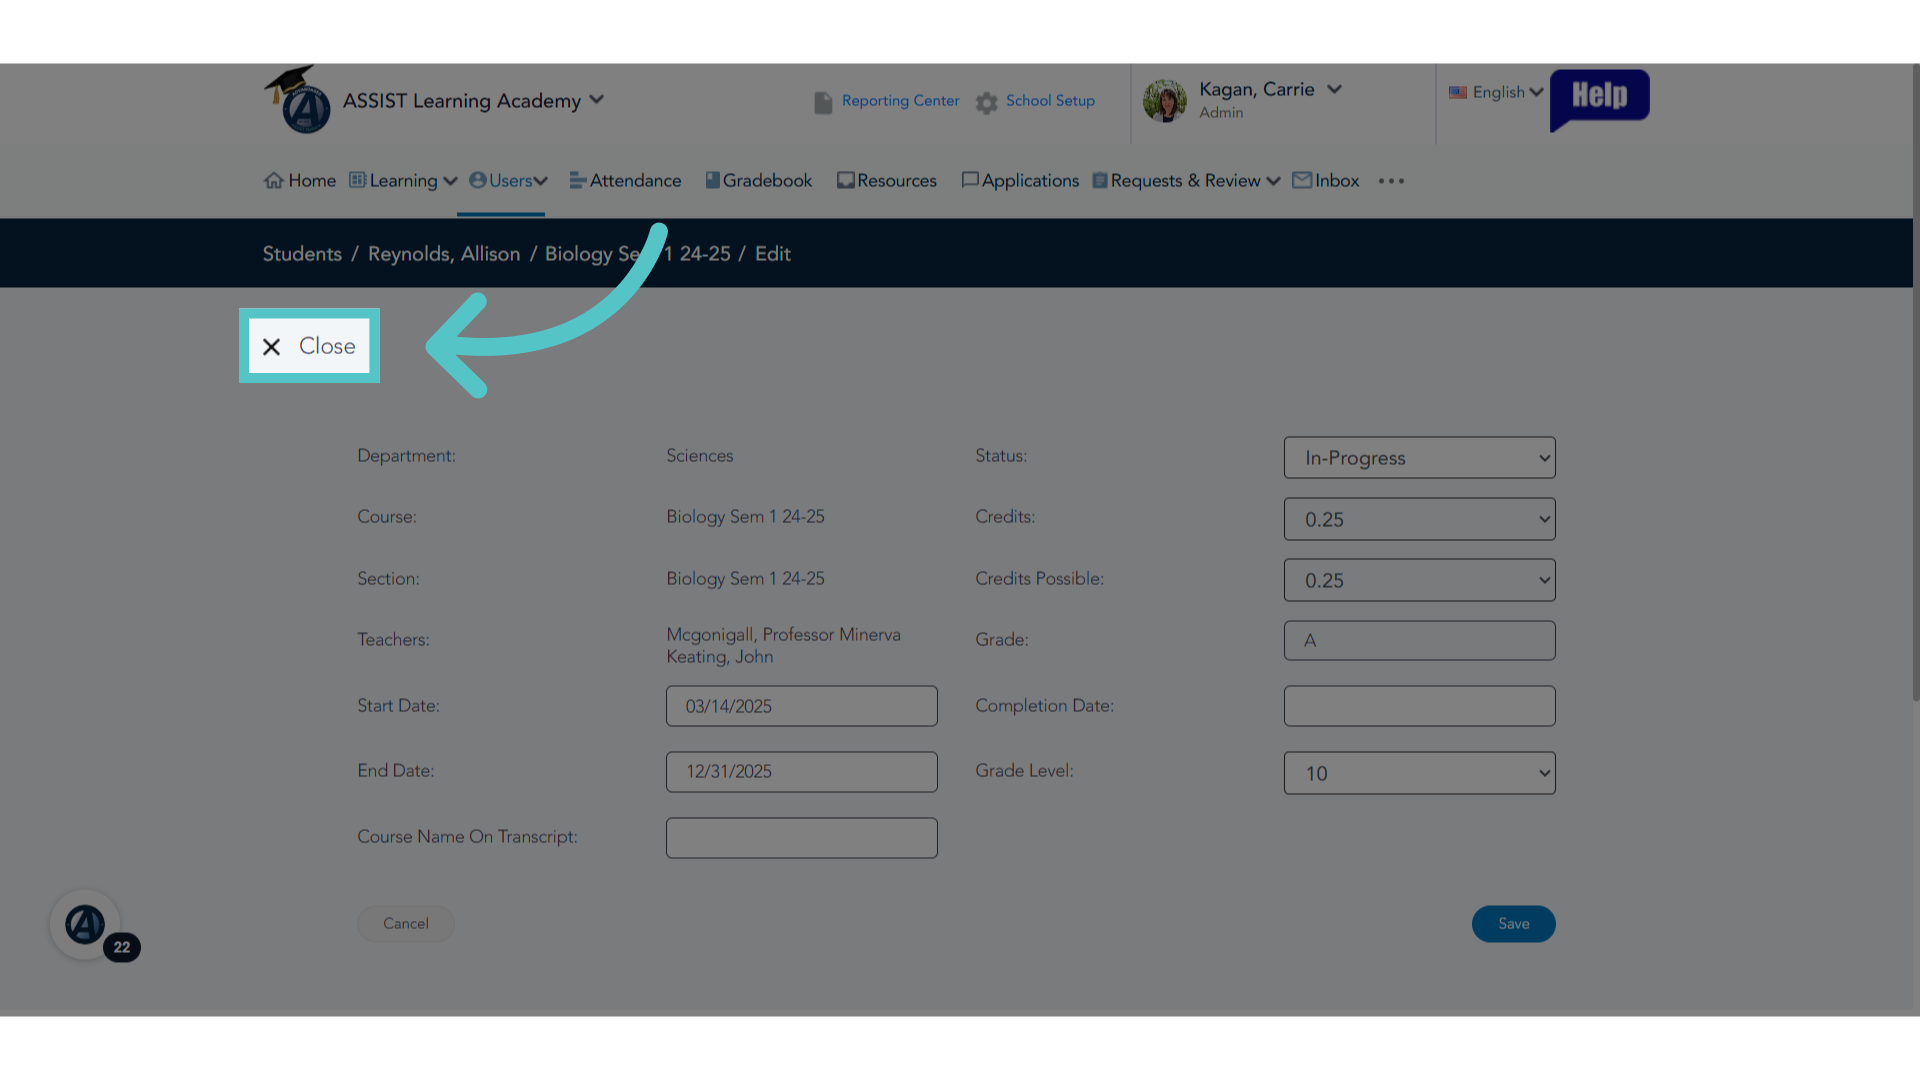Screen dimensions: 1920x1080
Task: Click the Close button with X
Action: tap(309, 346)
